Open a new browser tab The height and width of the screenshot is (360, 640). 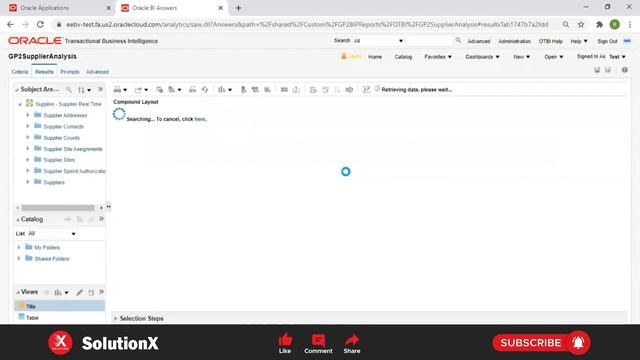238,8
